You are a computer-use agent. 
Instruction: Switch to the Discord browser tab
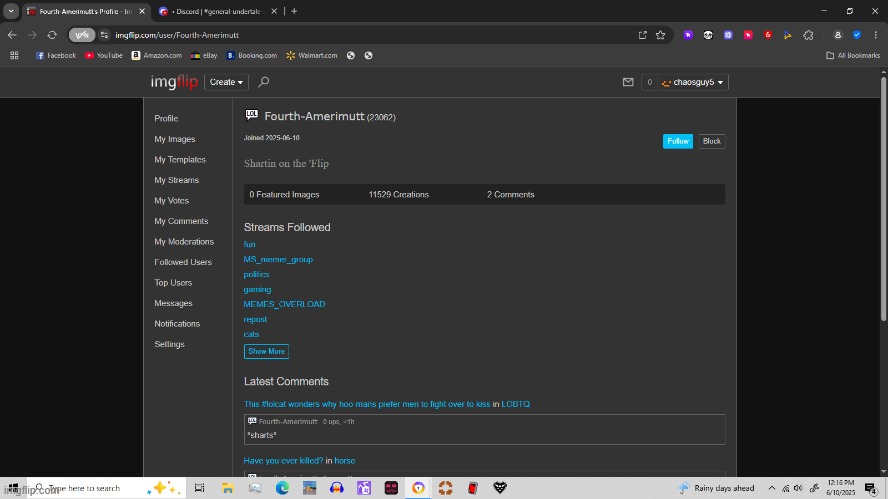218,11
